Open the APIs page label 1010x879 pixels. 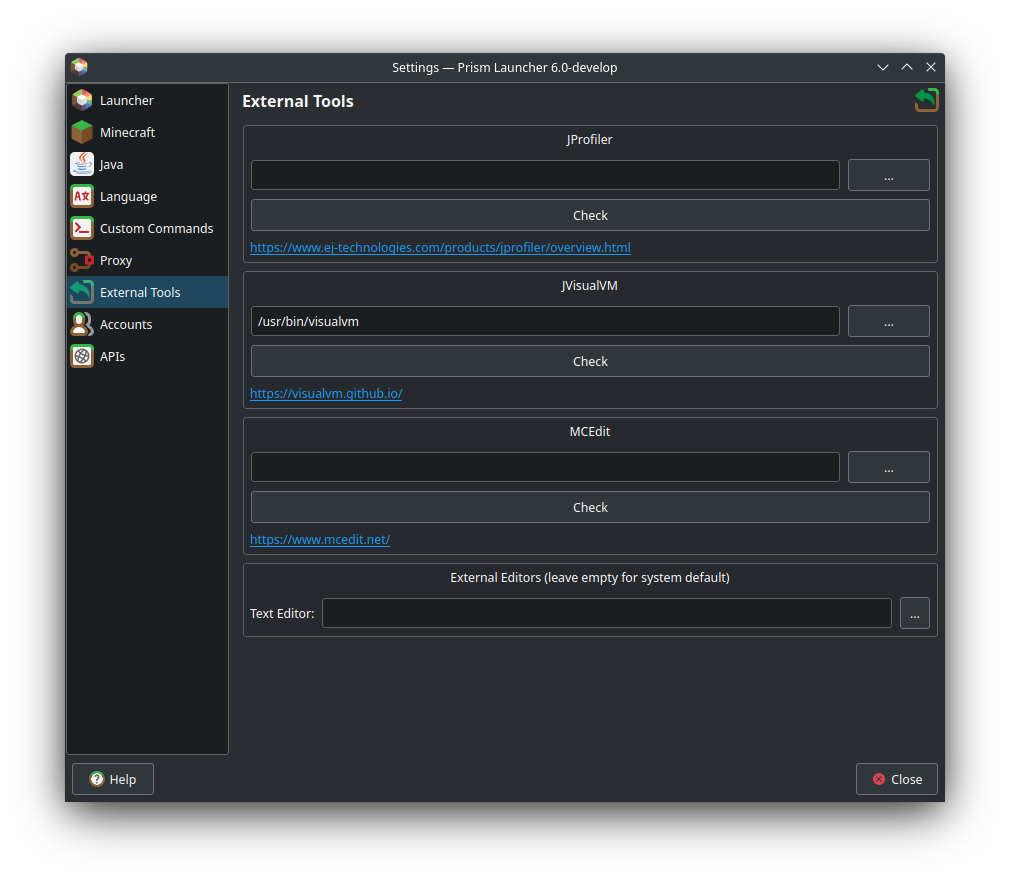tap(112, 356)
